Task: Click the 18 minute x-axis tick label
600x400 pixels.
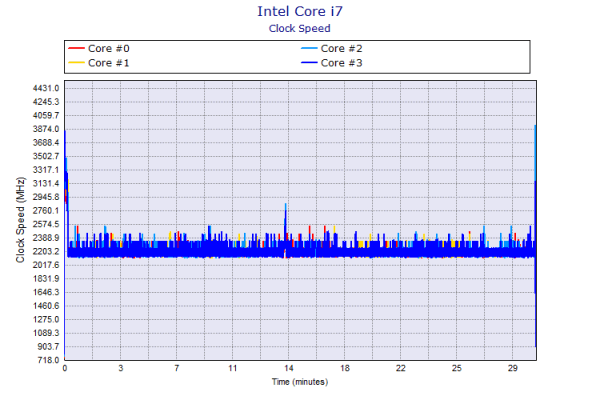Action: point(345,368)
